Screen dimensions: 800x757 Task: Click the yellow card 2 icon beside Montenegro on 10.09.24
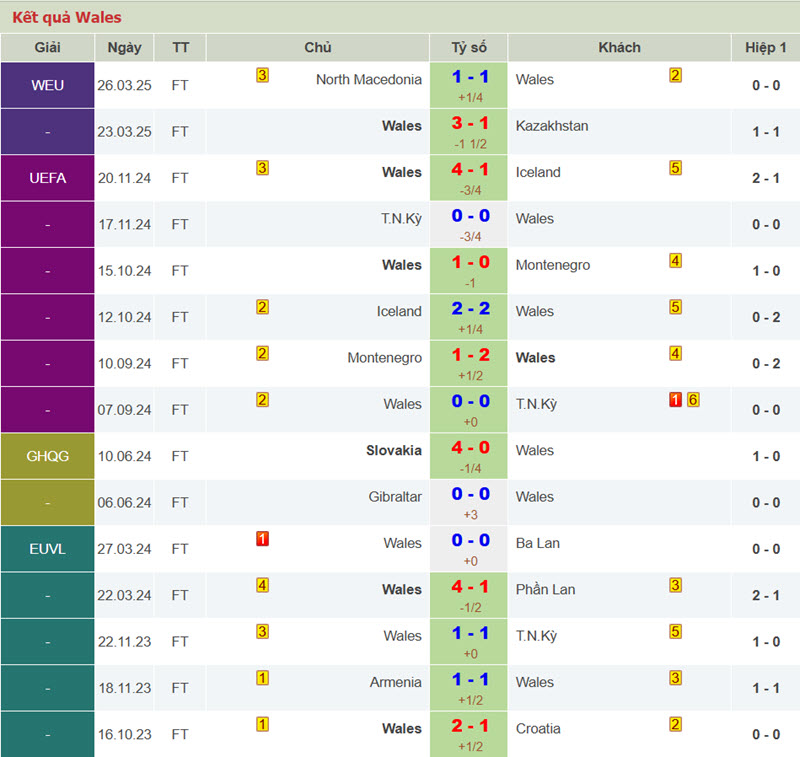262,354
